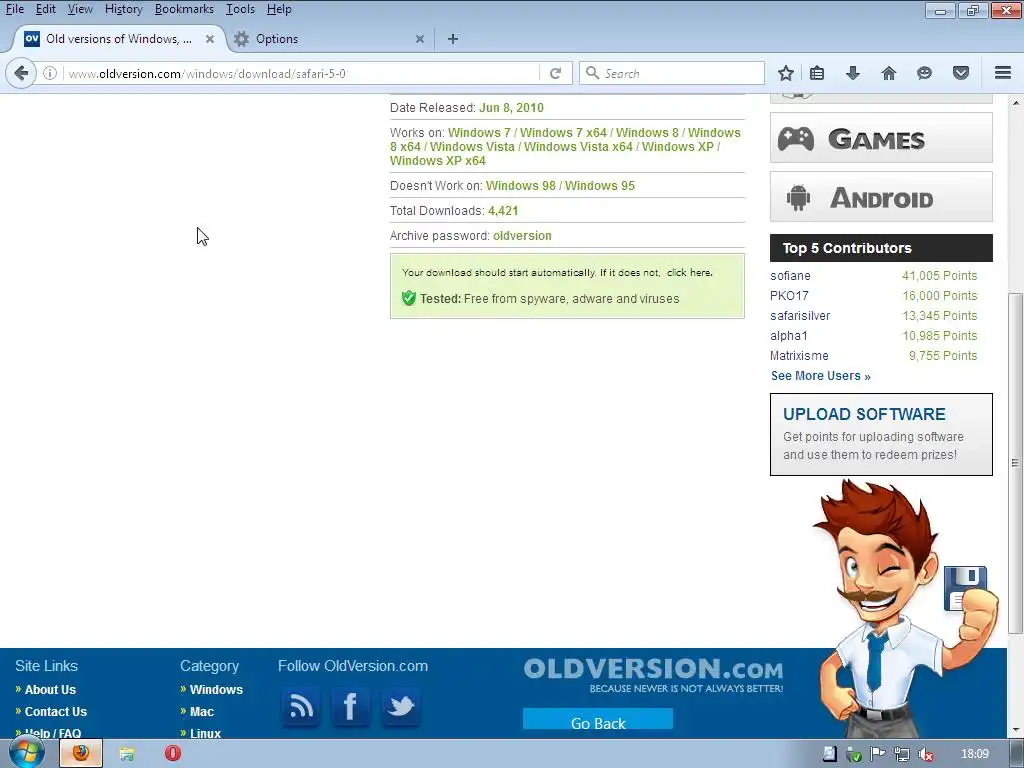Screen dimensions: 1024x768
Task: Open the downloads arrow panel
Action: tap(852, 73)
